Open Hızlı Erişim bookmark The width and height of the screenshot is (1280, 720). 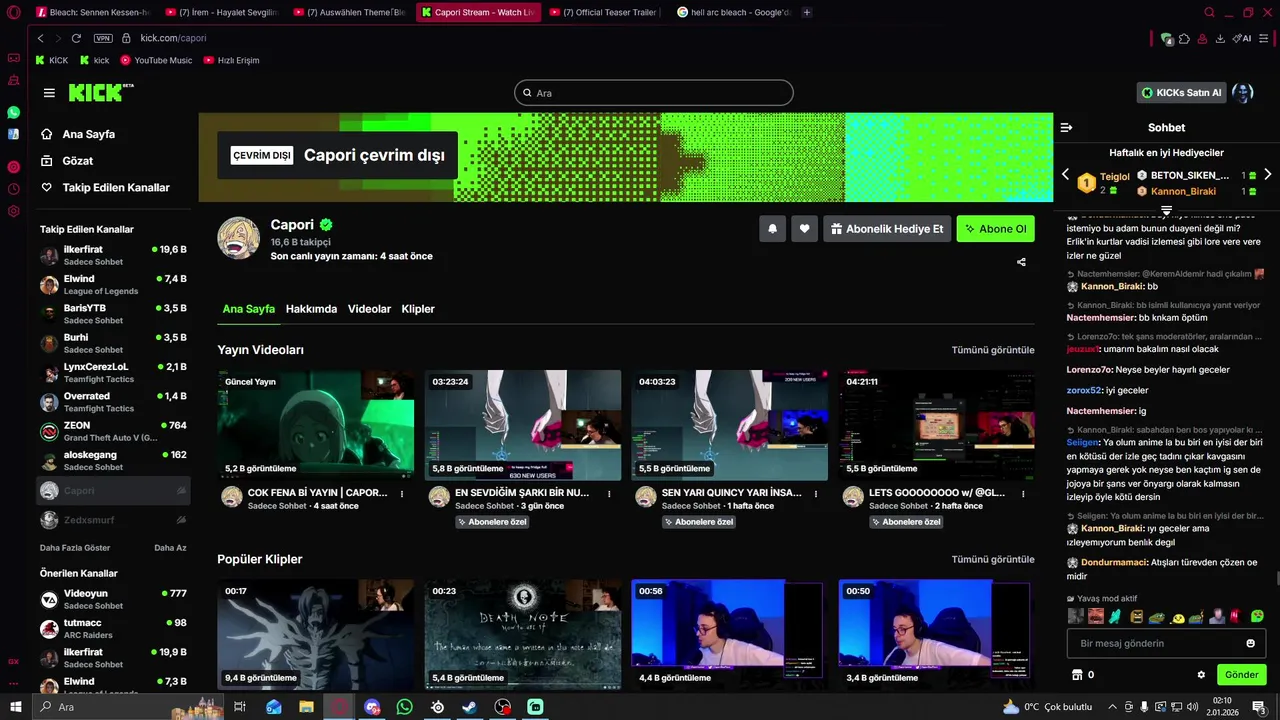pos(231,60)
